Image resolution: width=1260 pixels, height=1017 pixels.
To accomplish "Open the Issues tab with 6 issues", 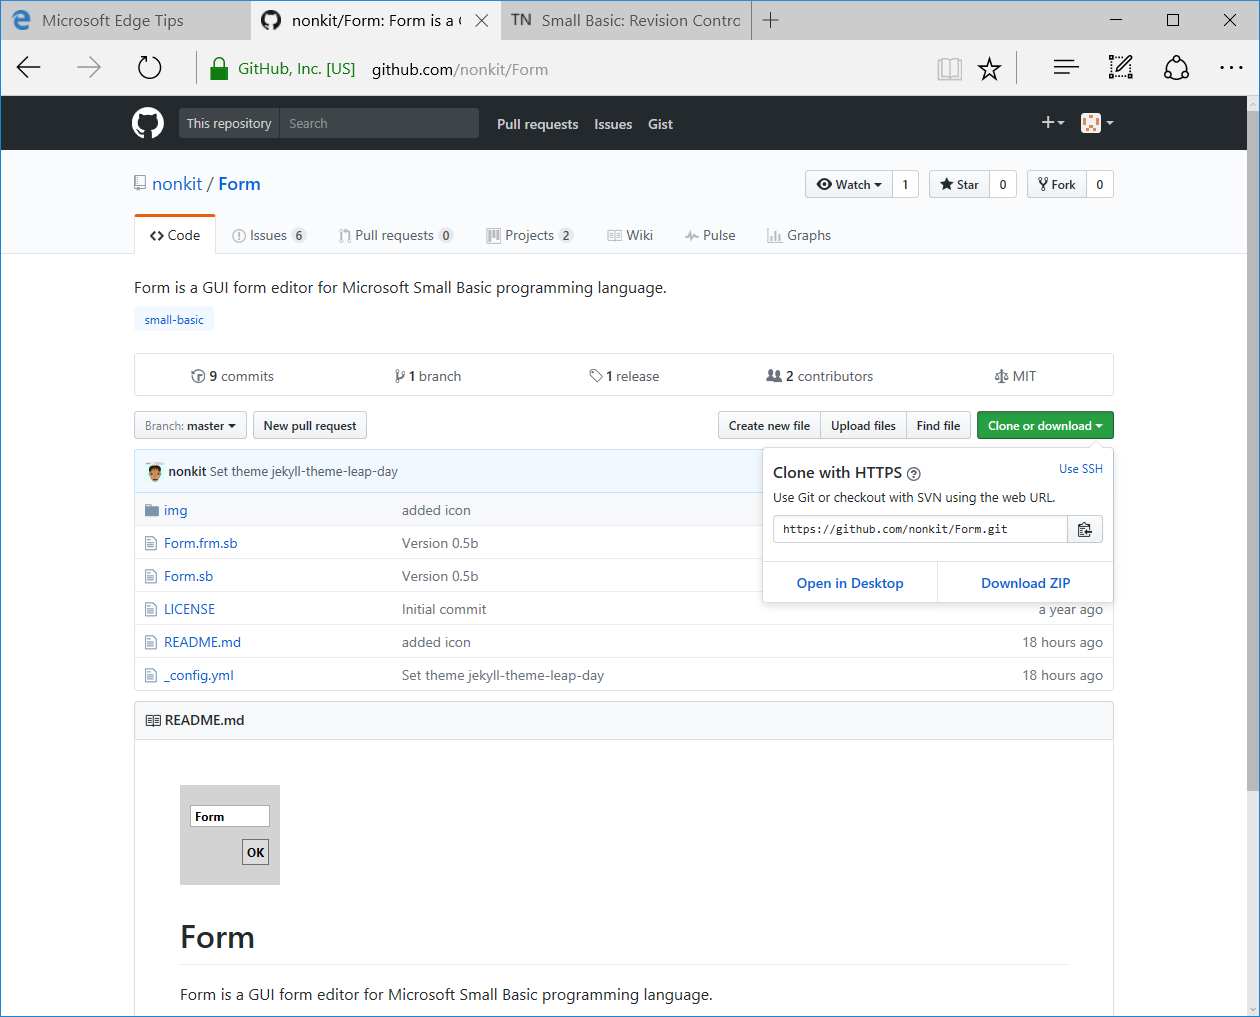I will click(269, 235).
